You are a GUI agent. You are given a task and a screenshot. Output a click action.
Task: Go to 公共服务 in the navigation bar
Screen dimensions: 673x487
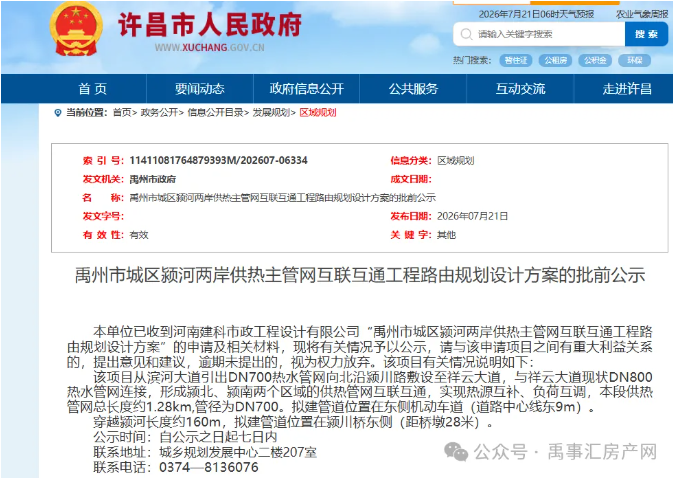[x=413, y=88]
